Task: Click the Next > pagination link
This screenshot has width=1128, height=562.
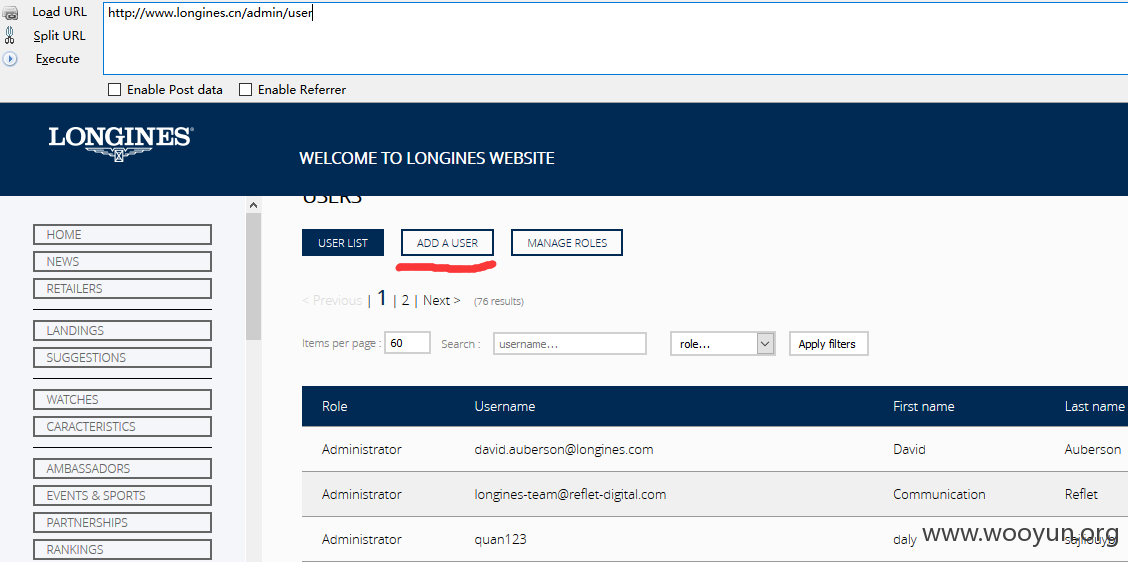Action: [442, 300]
